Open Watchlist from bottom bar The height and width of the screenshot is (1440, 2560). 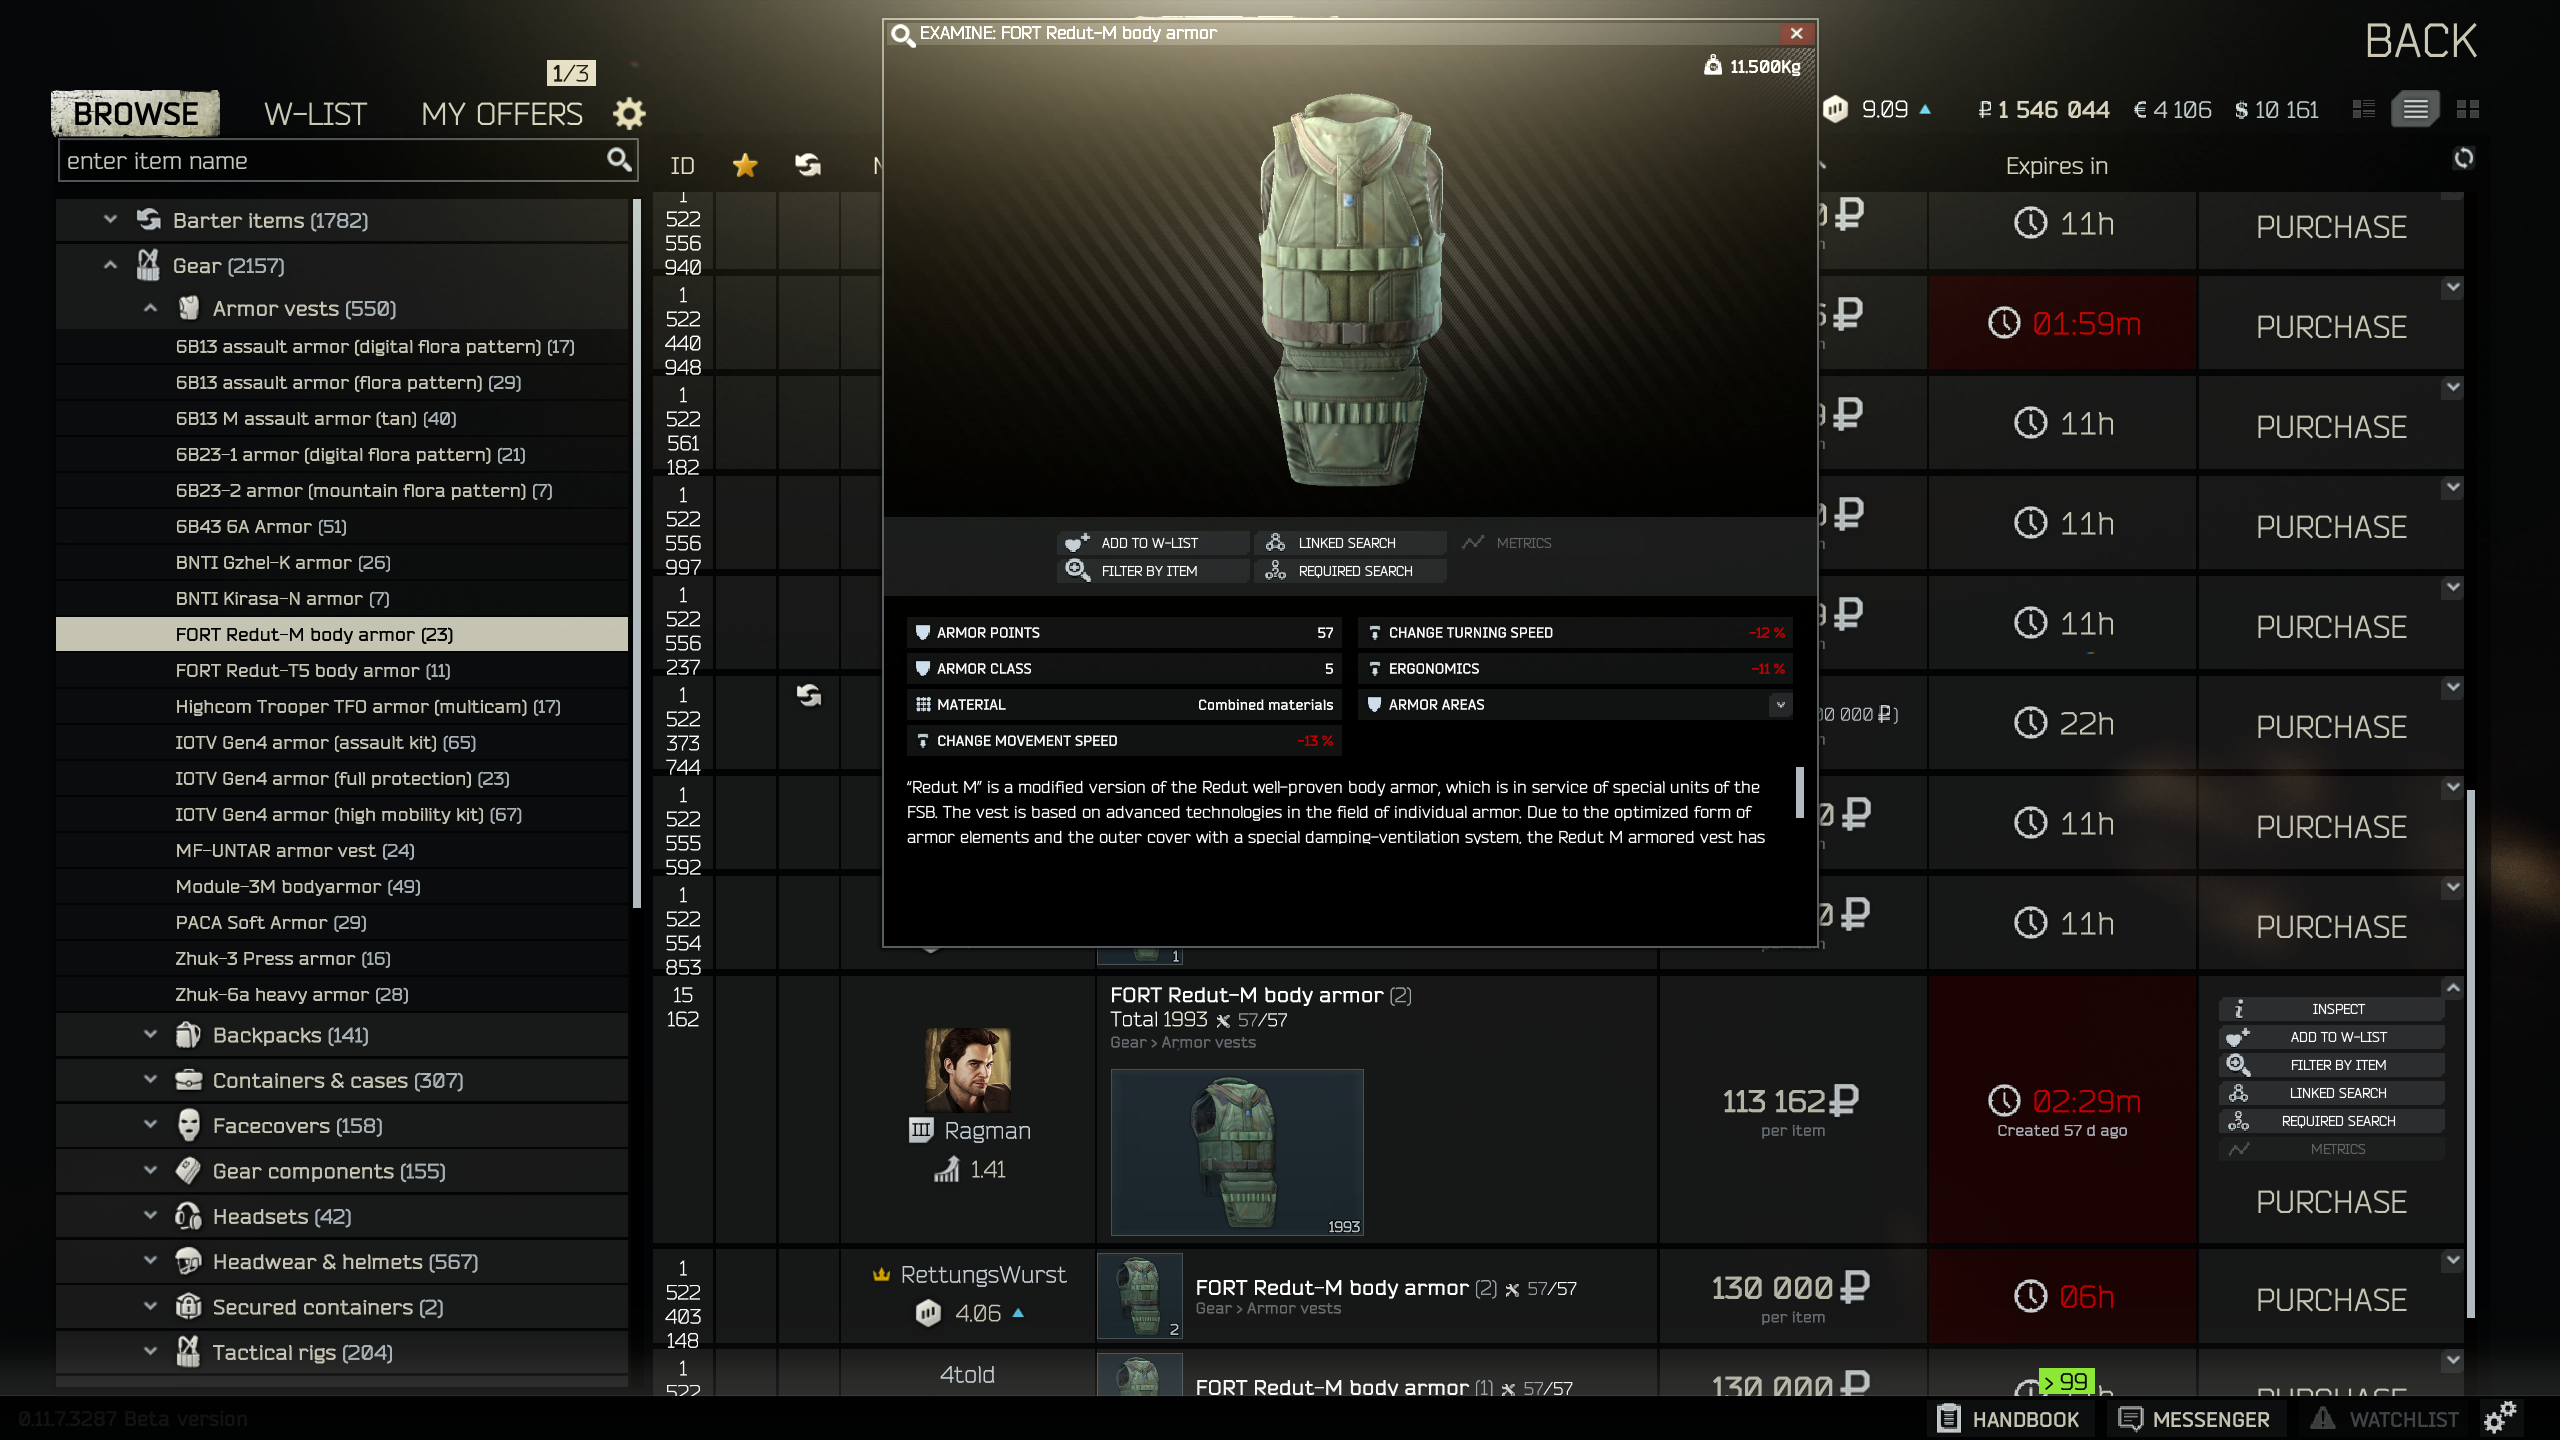[x=2384, y=1419]
